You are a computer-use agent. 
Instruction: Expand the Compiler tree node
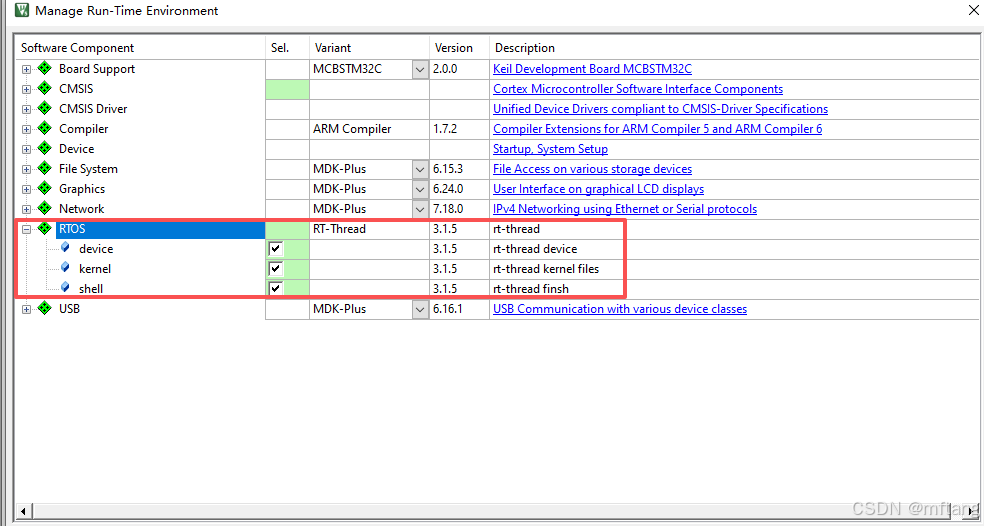click(x=26, y=129)
